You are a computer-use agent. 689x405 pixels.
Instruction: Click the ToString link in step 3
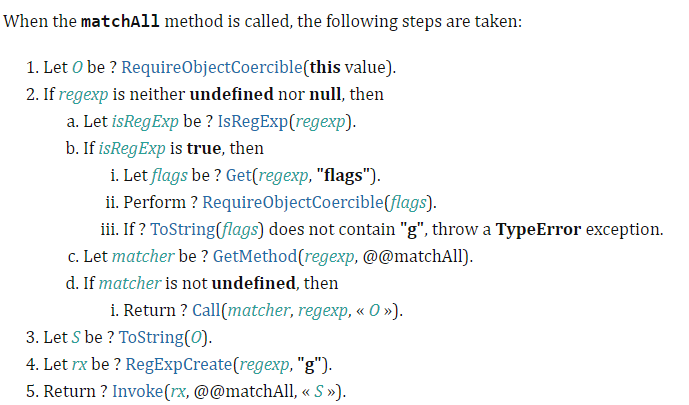coord(151,337)
